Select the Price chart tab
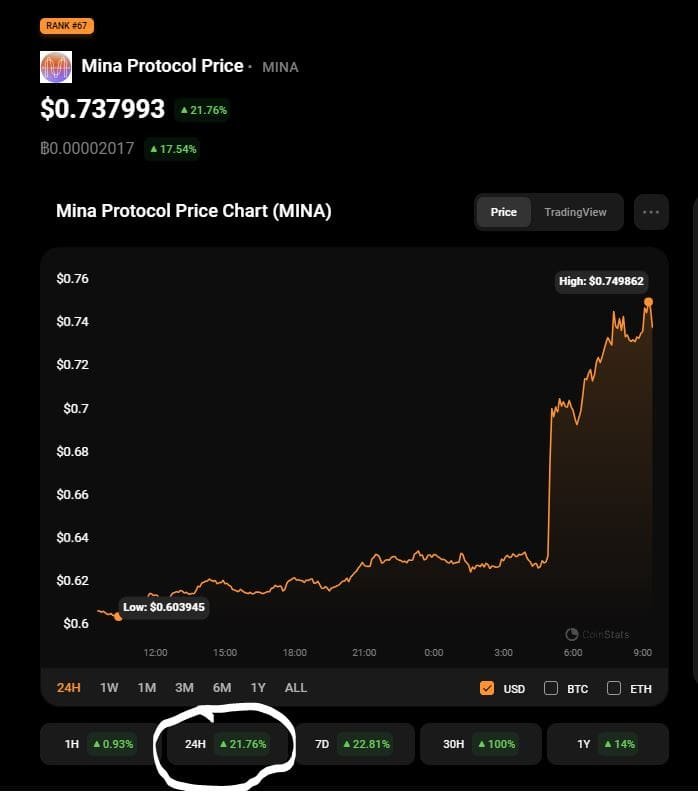Viewport: 698px width, 793px height. coord(504,212)
